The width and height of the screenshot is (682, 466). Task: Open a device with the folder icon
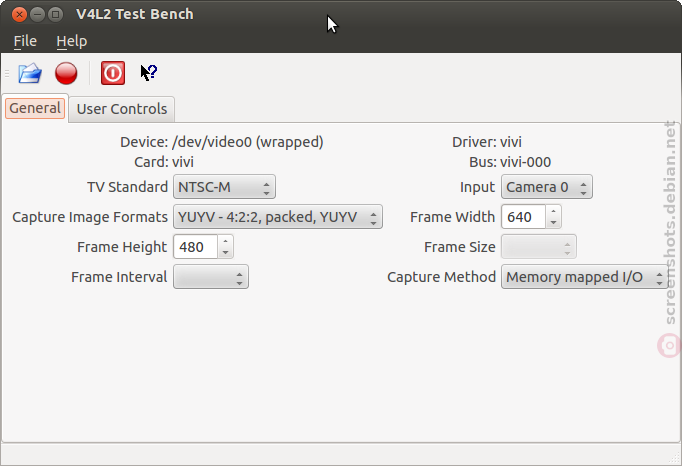click(30, 73)
